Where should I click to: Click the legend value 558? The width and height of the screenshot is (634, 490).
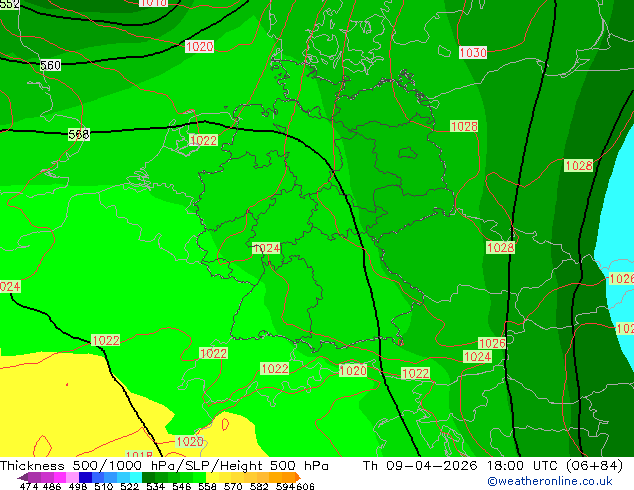(x=207, y=486)
